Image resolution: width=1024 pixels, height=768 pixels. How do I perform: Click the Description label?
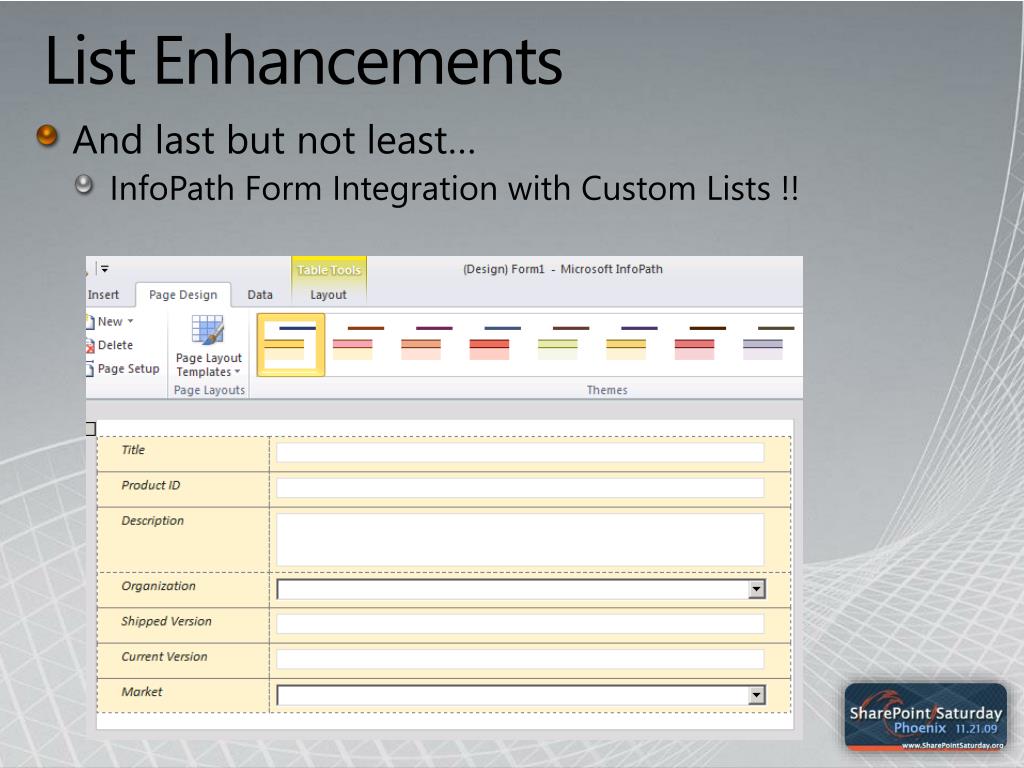[x=153, y=521]
